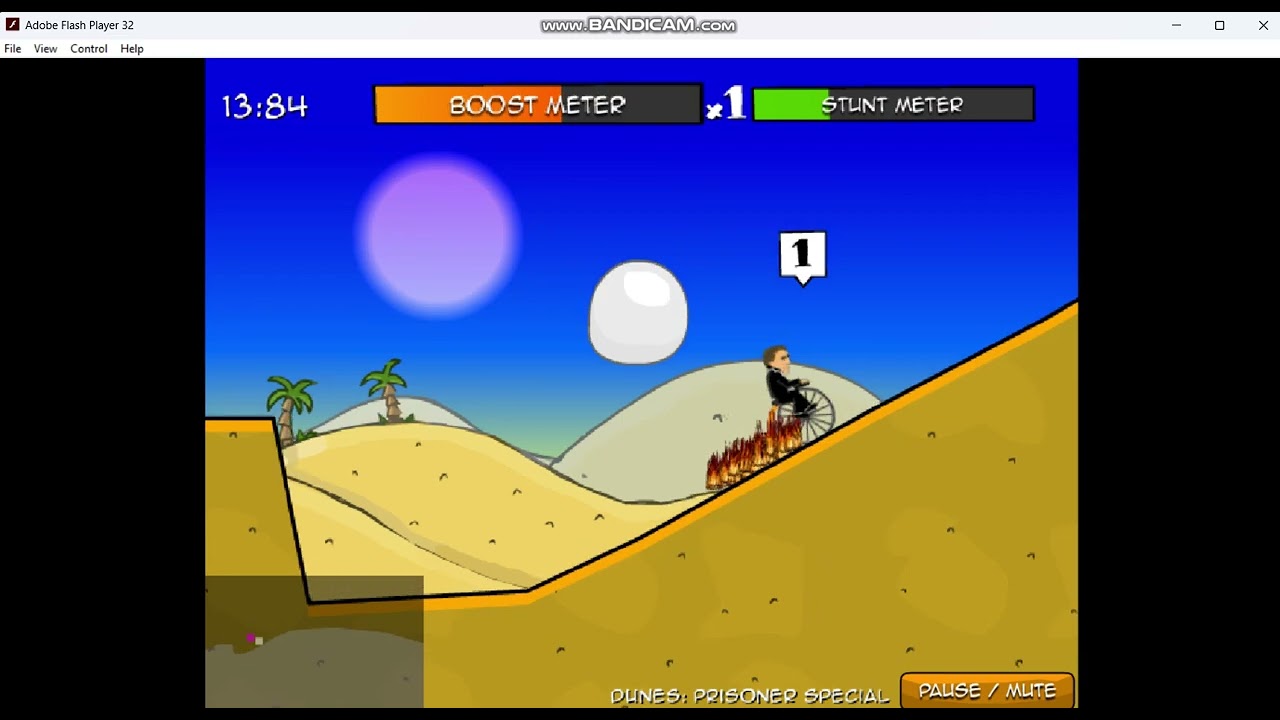Click the Stunt Meter bar

(893, 104)
